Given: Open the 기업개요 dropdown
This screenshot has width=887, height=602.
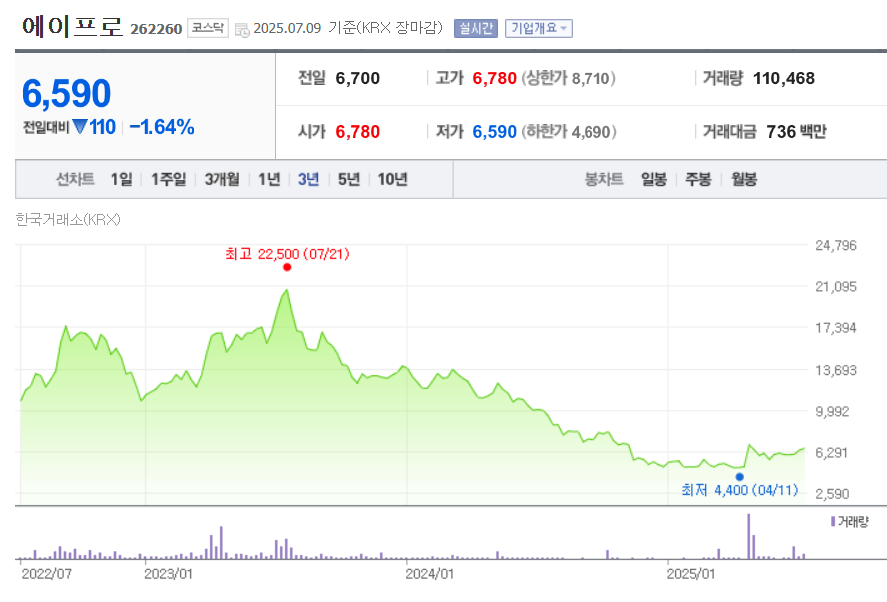Looking at the screenshot, I should [x=539, y=28].
